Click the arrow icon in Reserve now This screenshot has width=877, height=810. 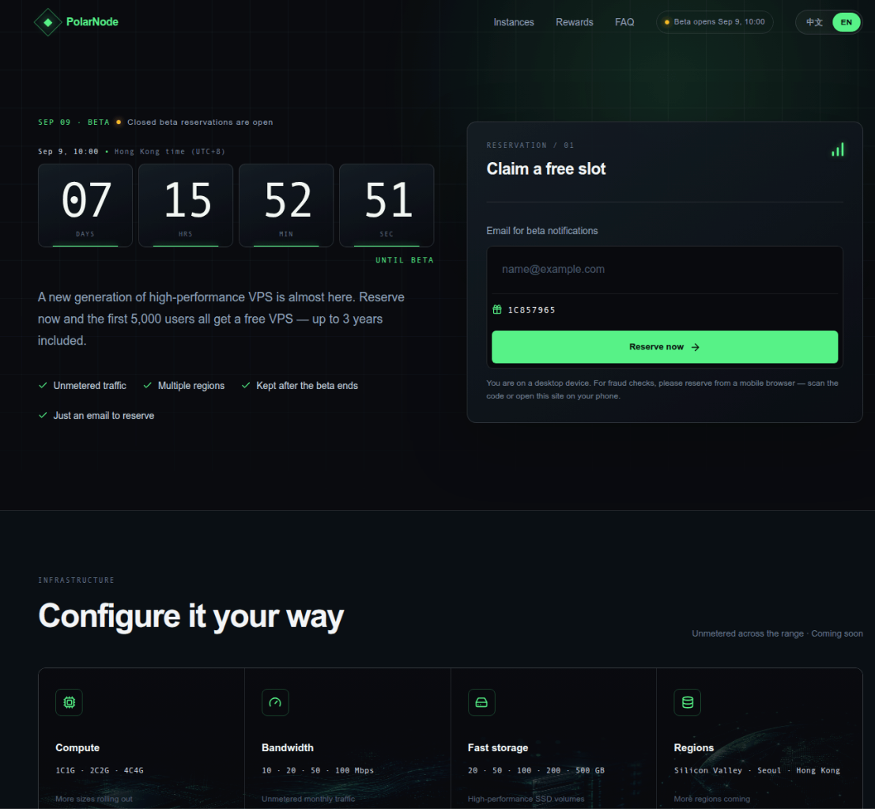pyautogui.click(x=695, y=347)
